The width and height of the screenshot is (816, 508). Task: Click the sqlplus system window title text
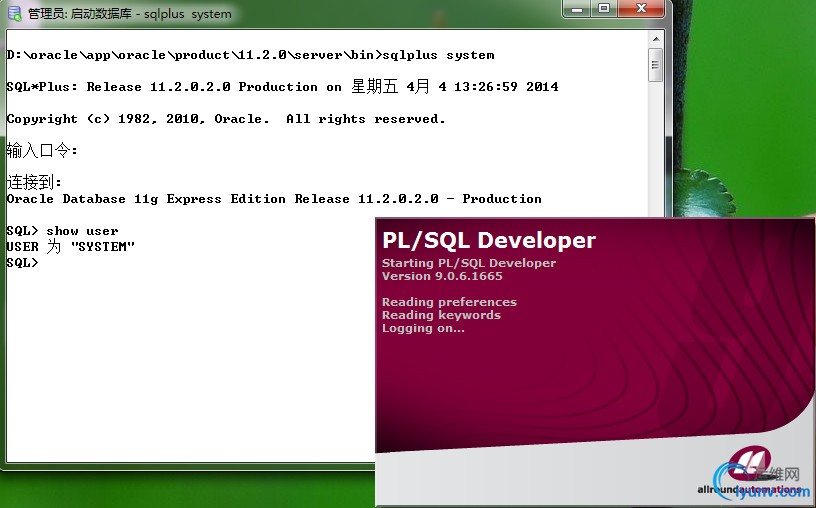(x=130, y=14)
